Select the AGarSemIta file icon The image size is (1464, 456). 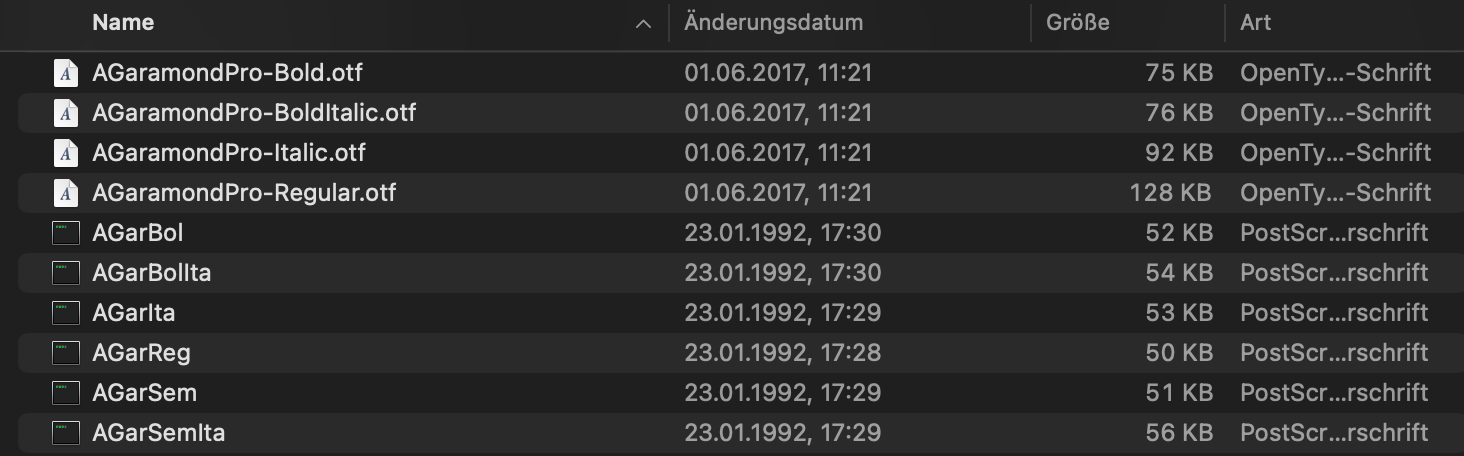pyautogui.click(x=66, y=433)
